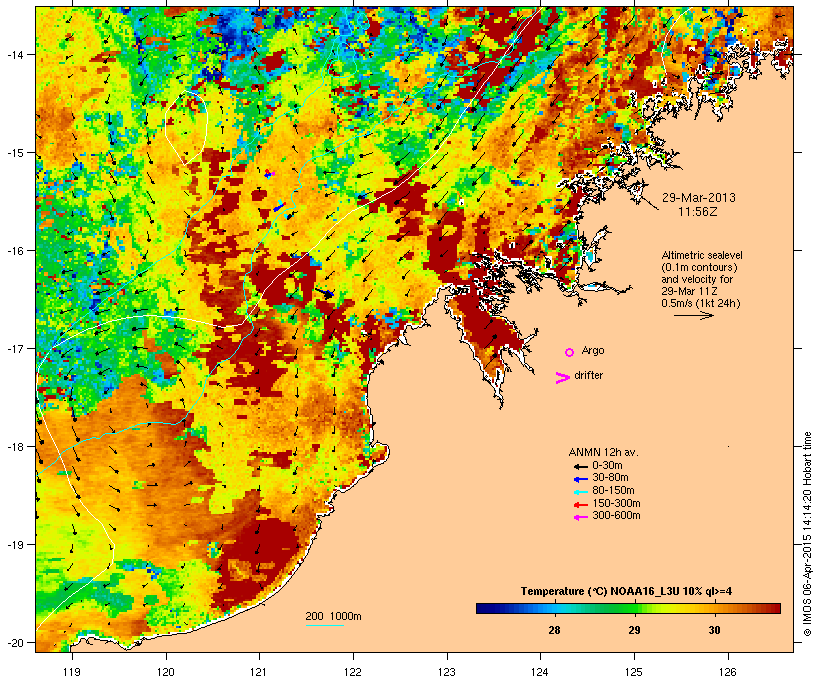Click the '(0.1m contours)' caption line

(x=699, y=267)
